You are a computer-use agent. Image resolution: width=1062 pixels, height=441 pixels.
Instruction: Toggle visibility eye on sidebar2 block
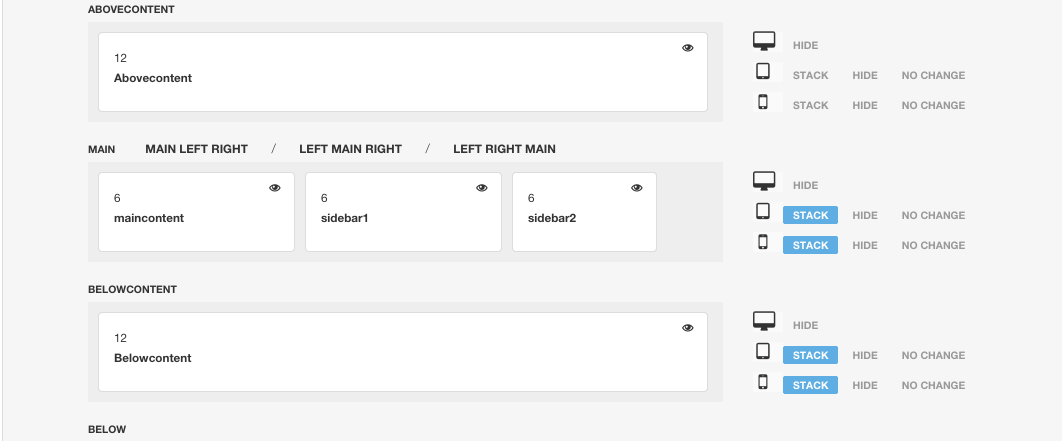pyautogui.click(x=637, y=188)
